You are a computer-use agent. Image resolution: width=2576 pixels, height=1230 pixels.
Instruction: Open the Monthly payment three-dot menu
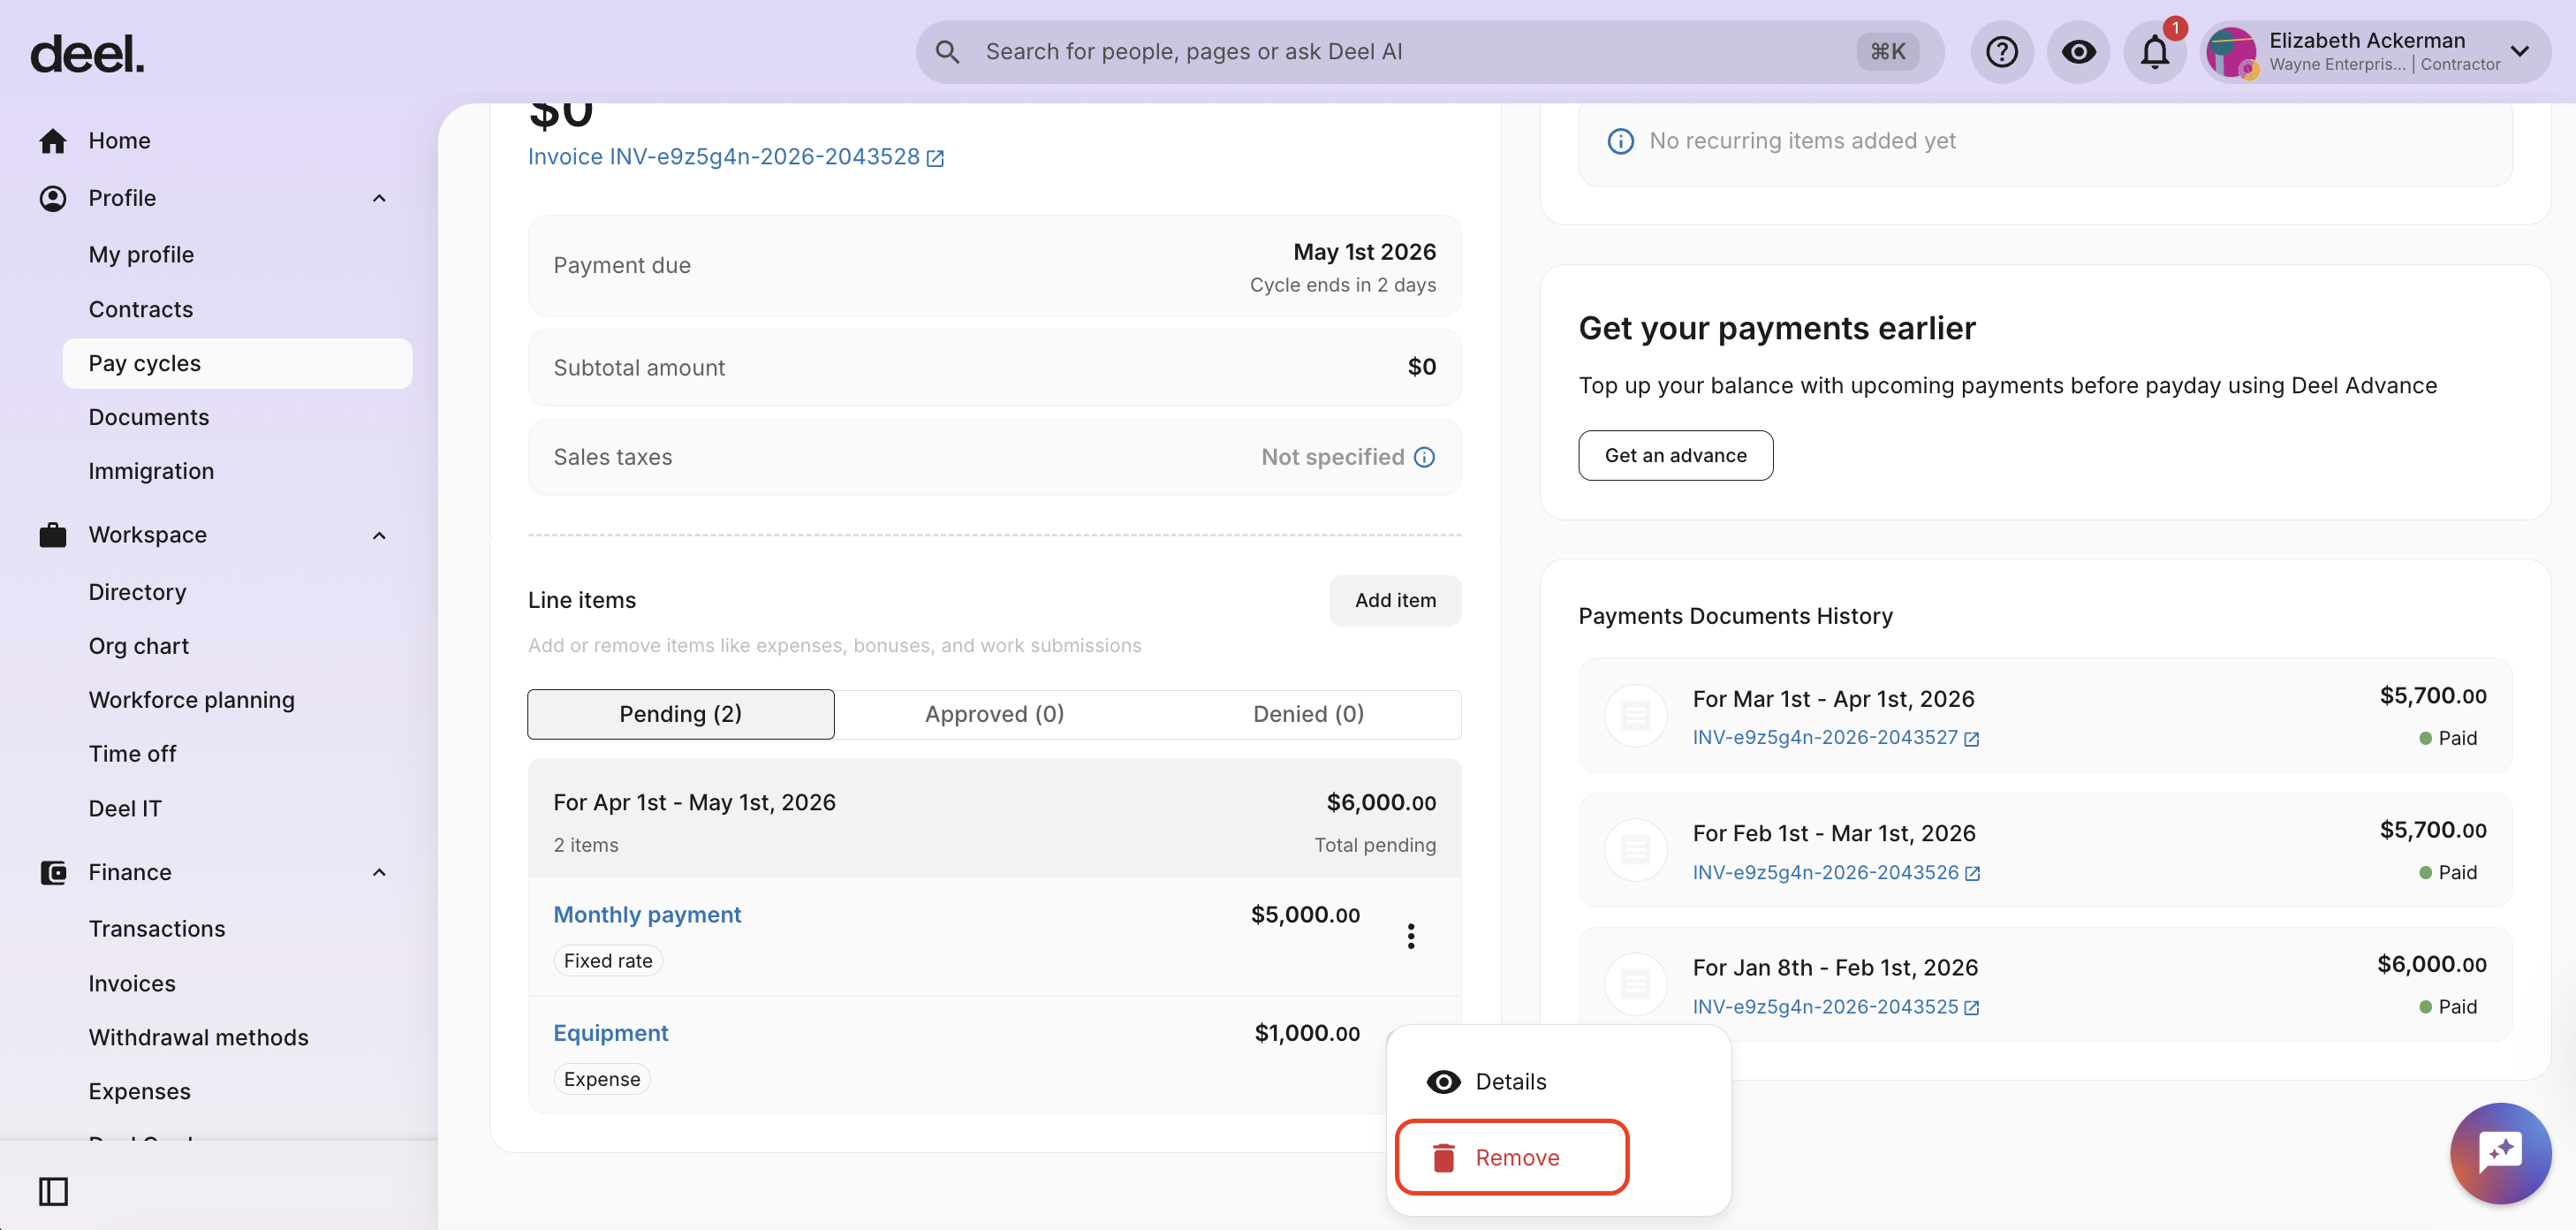pos(1411,936)
